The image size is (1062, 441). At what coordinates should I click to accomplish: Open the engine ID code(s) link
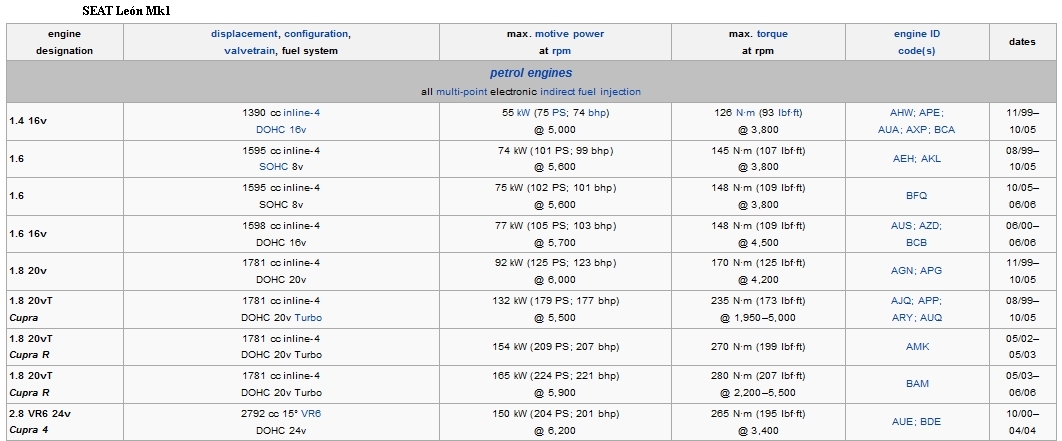pos(917,42)
